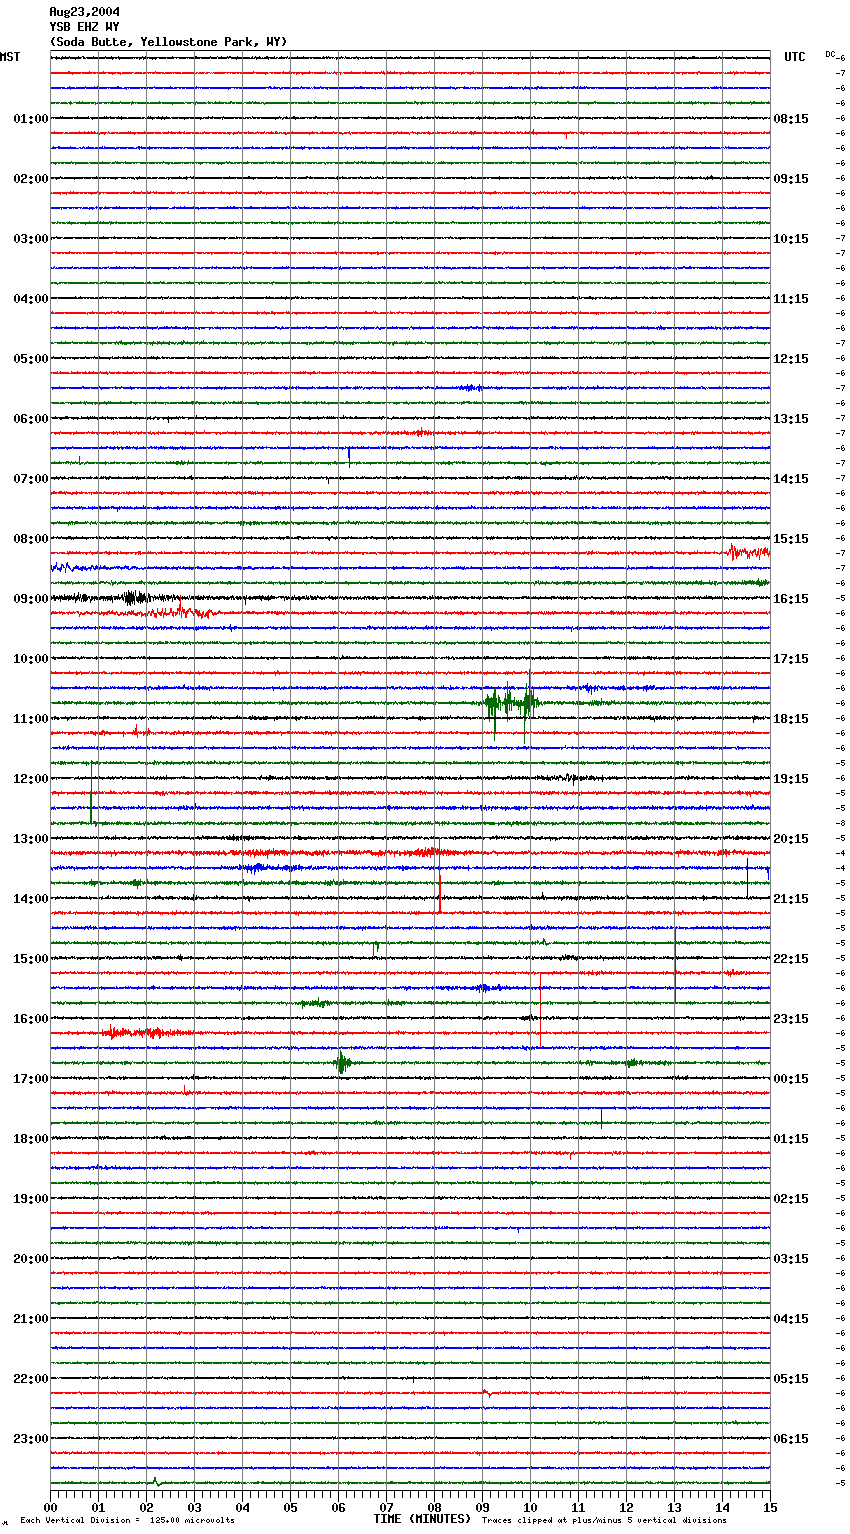
Task: Select the 13:00 MST time label
Action: (31, 839)
